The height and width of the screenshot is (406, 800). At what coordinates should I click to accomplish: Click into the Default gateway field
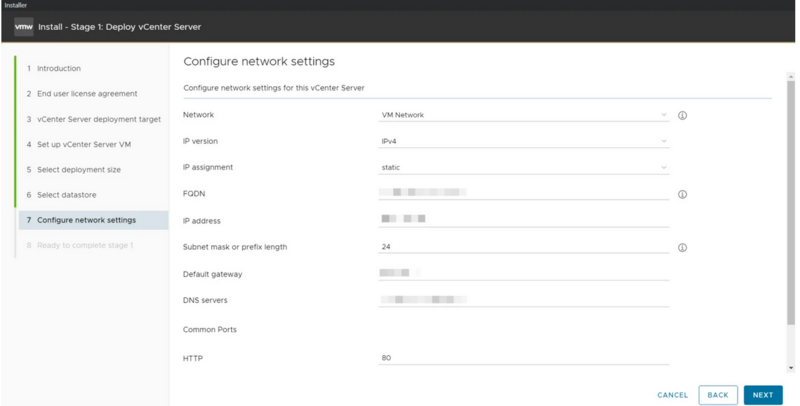click(523, 273)
